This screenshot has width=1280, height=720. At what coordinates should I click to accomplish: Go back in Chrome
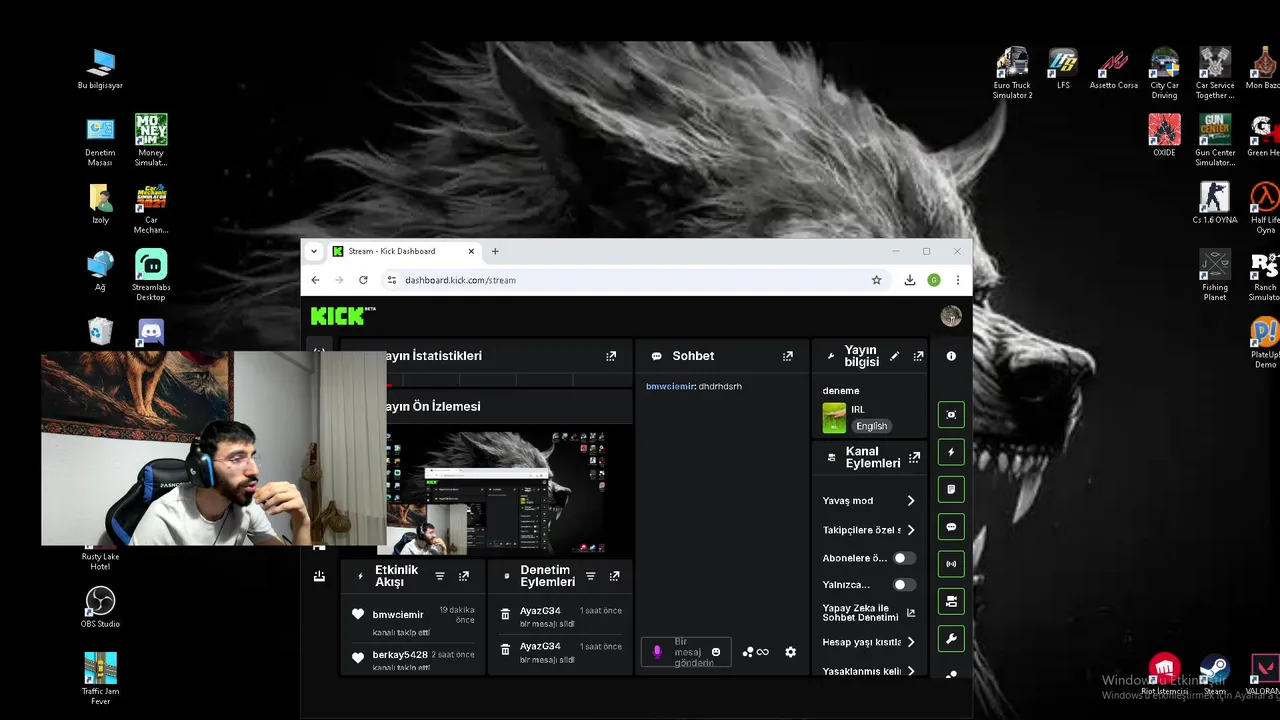coord(315,280)
